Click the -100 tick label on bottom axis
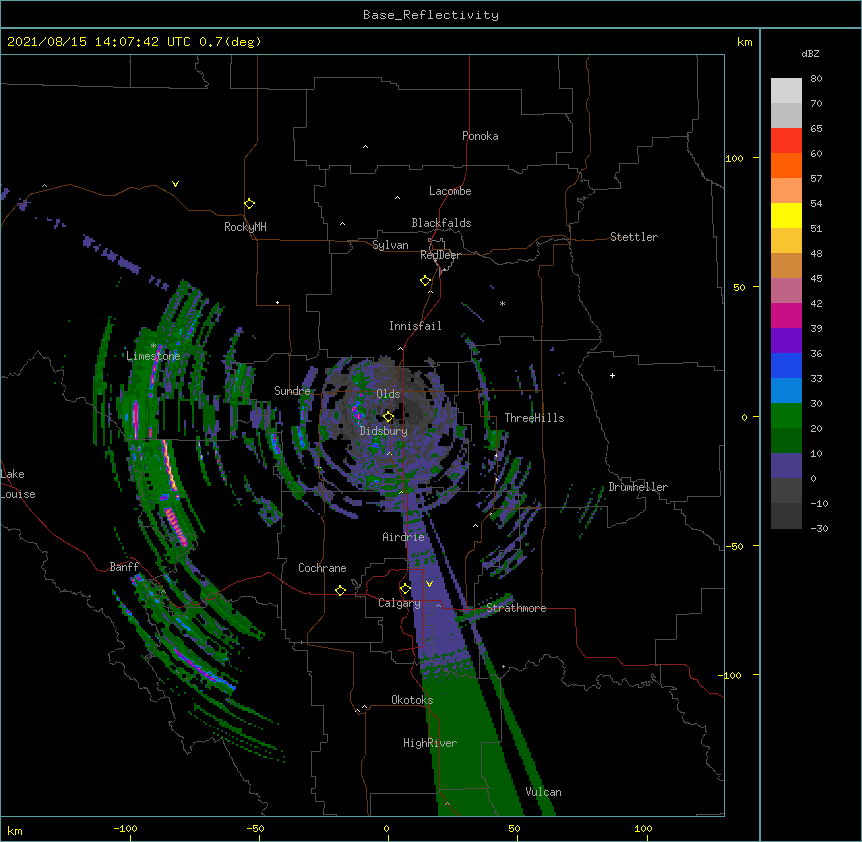Screen dimensions: 862x842 tap(125, 828)
